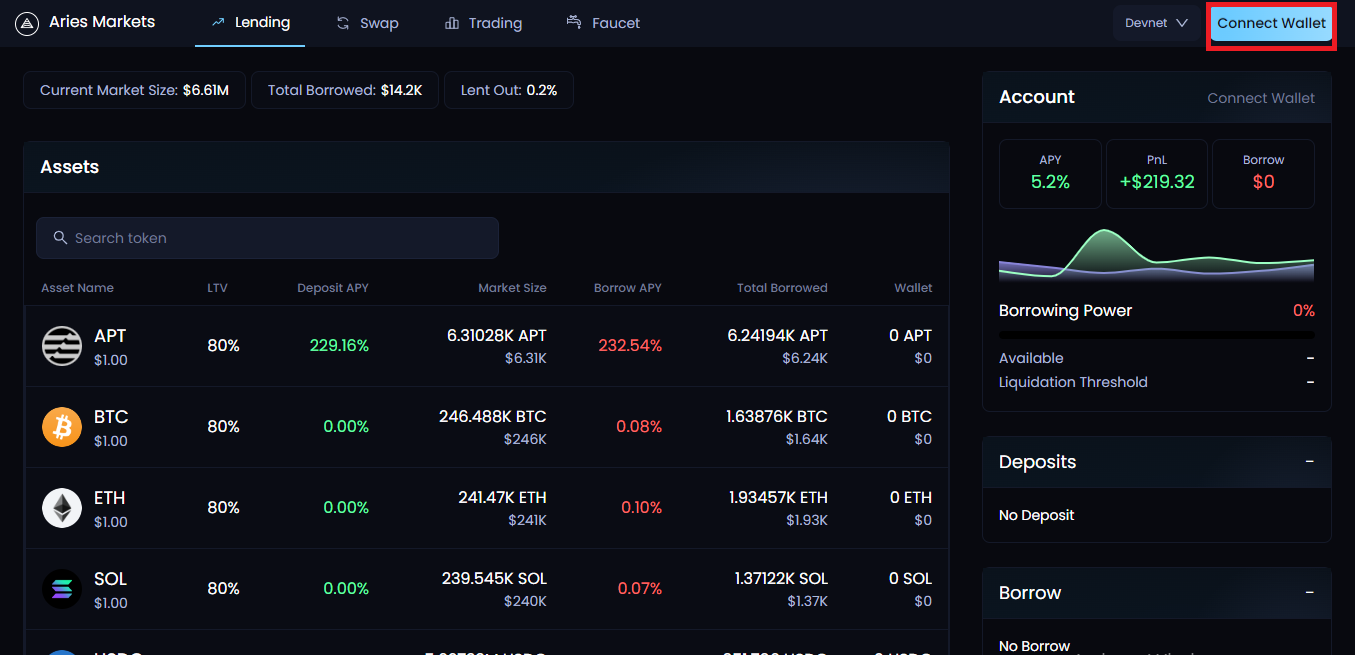Click the search magnifier icon
The height and width of the screenshot is (655, 1355).
(x=60, y=238)
